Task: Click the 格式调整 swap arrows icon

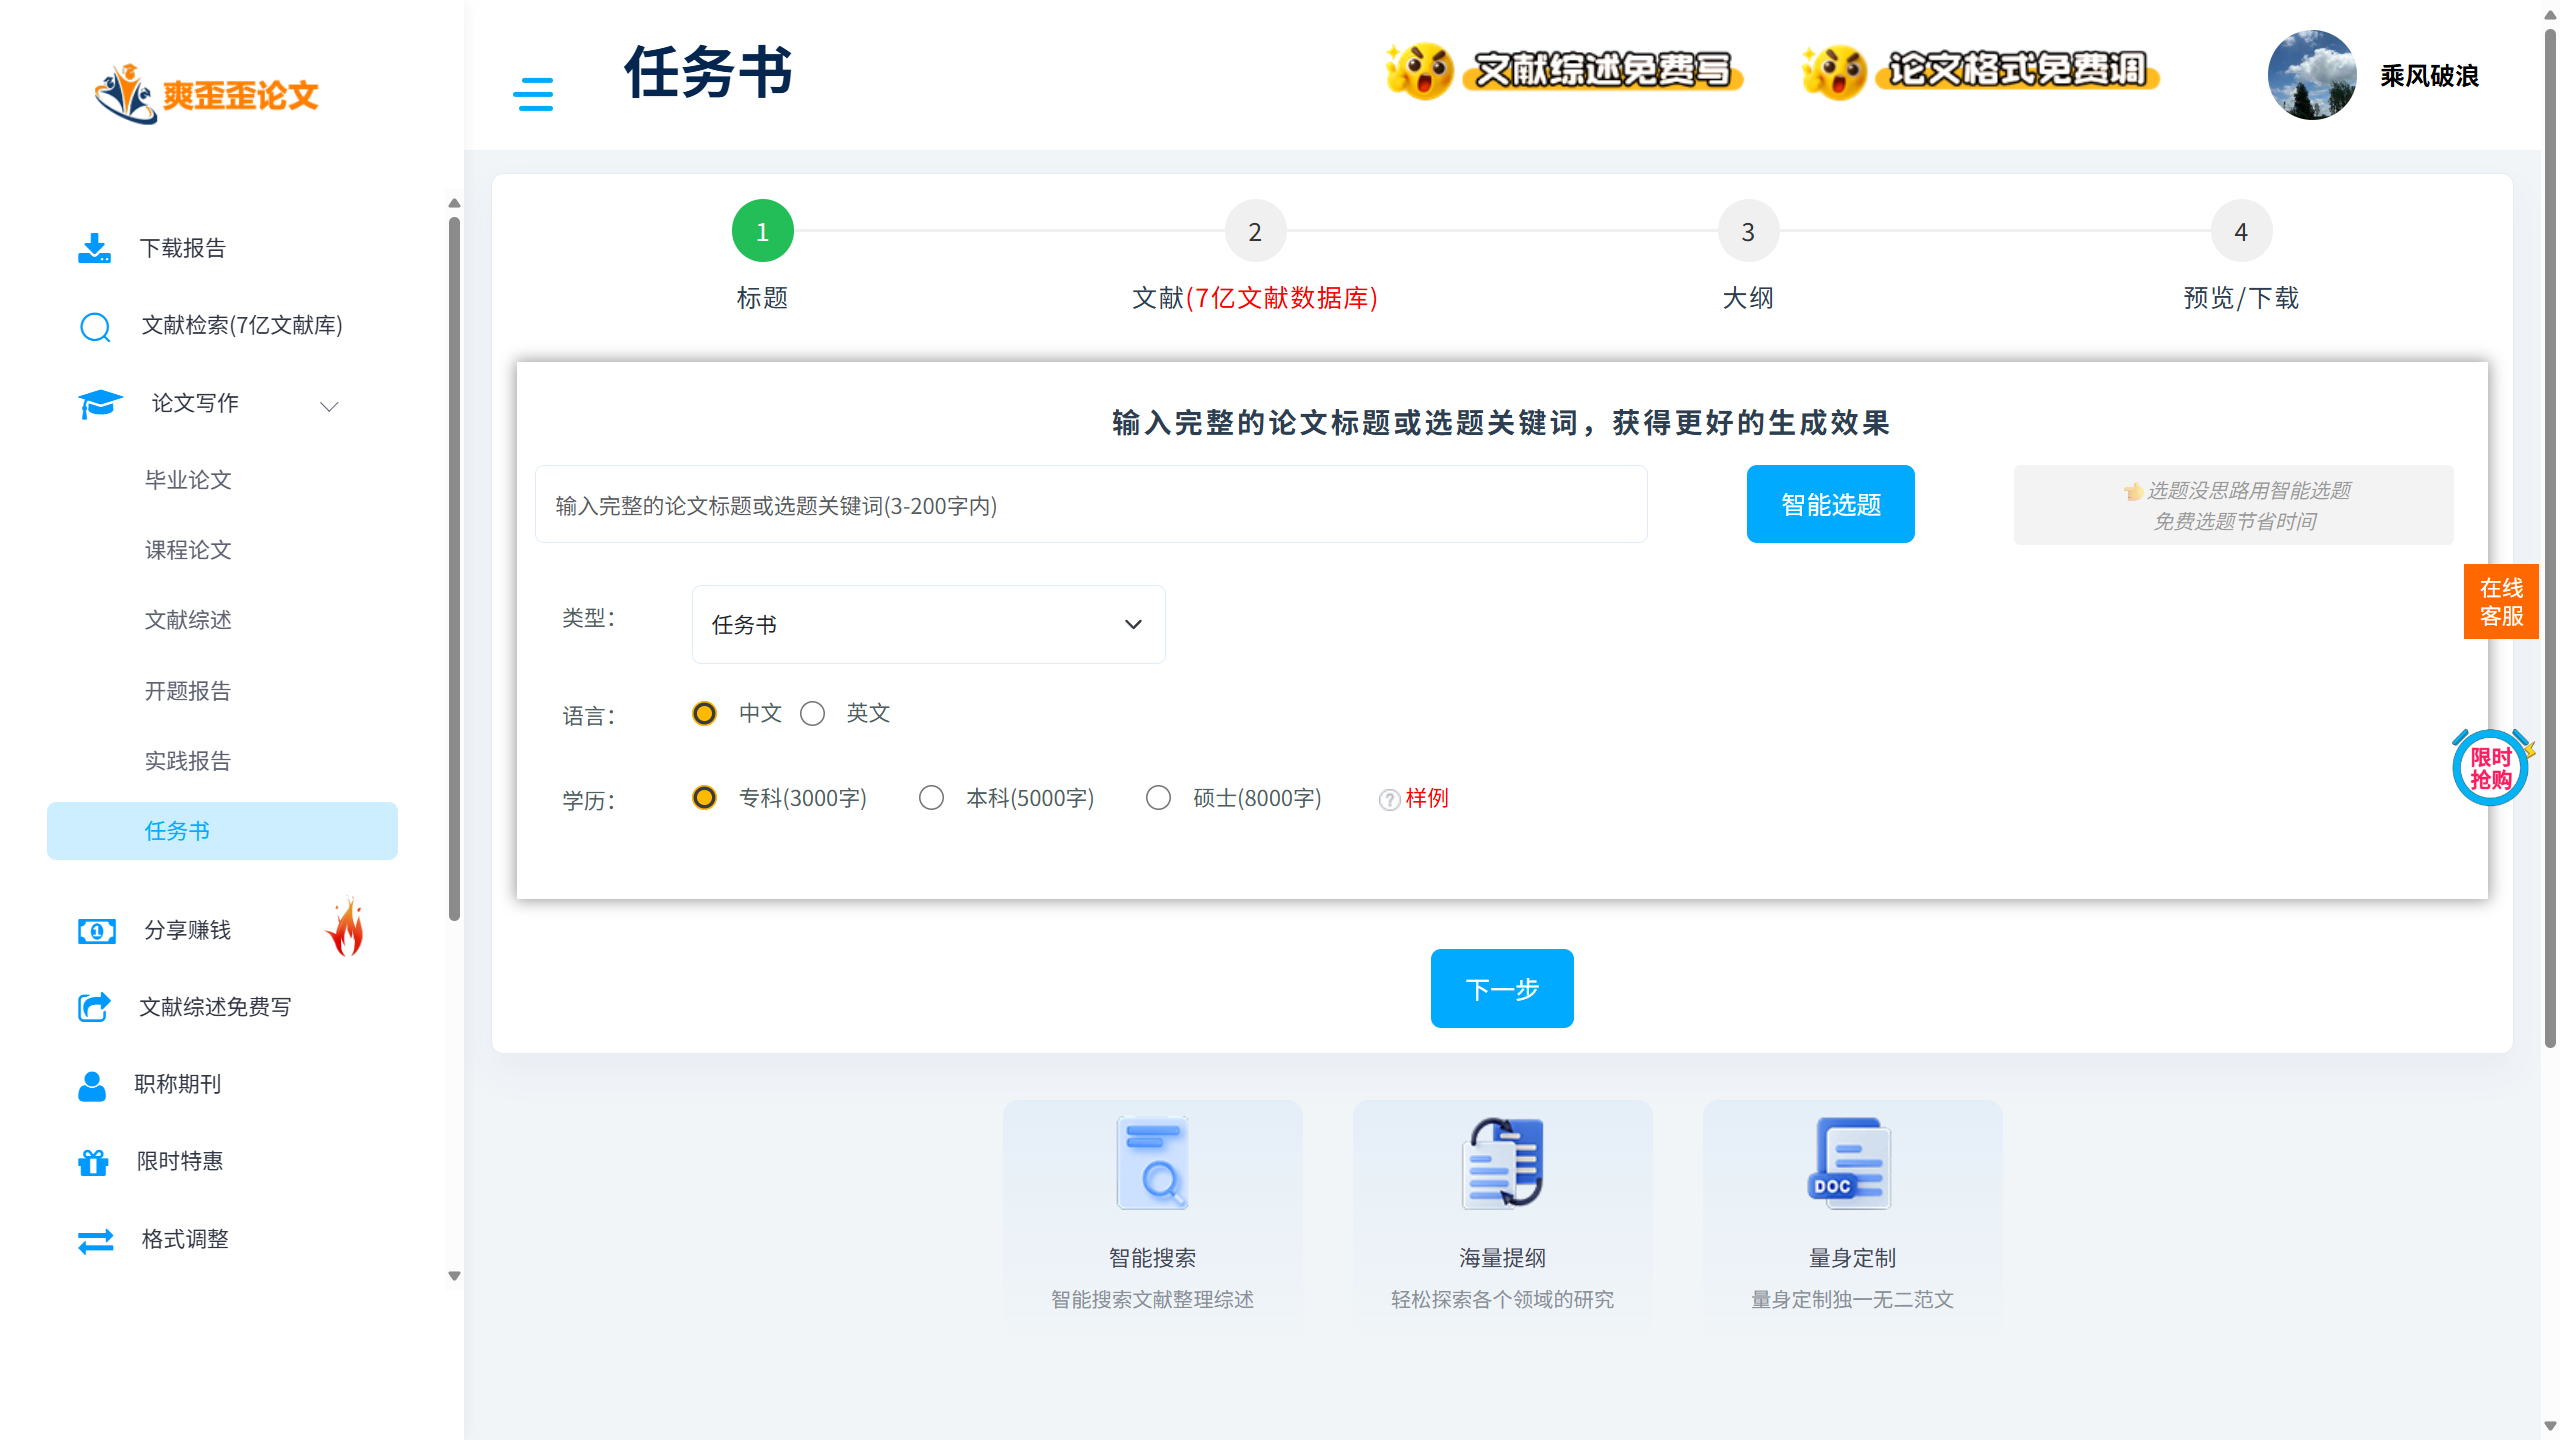Action: (95, 1240)
